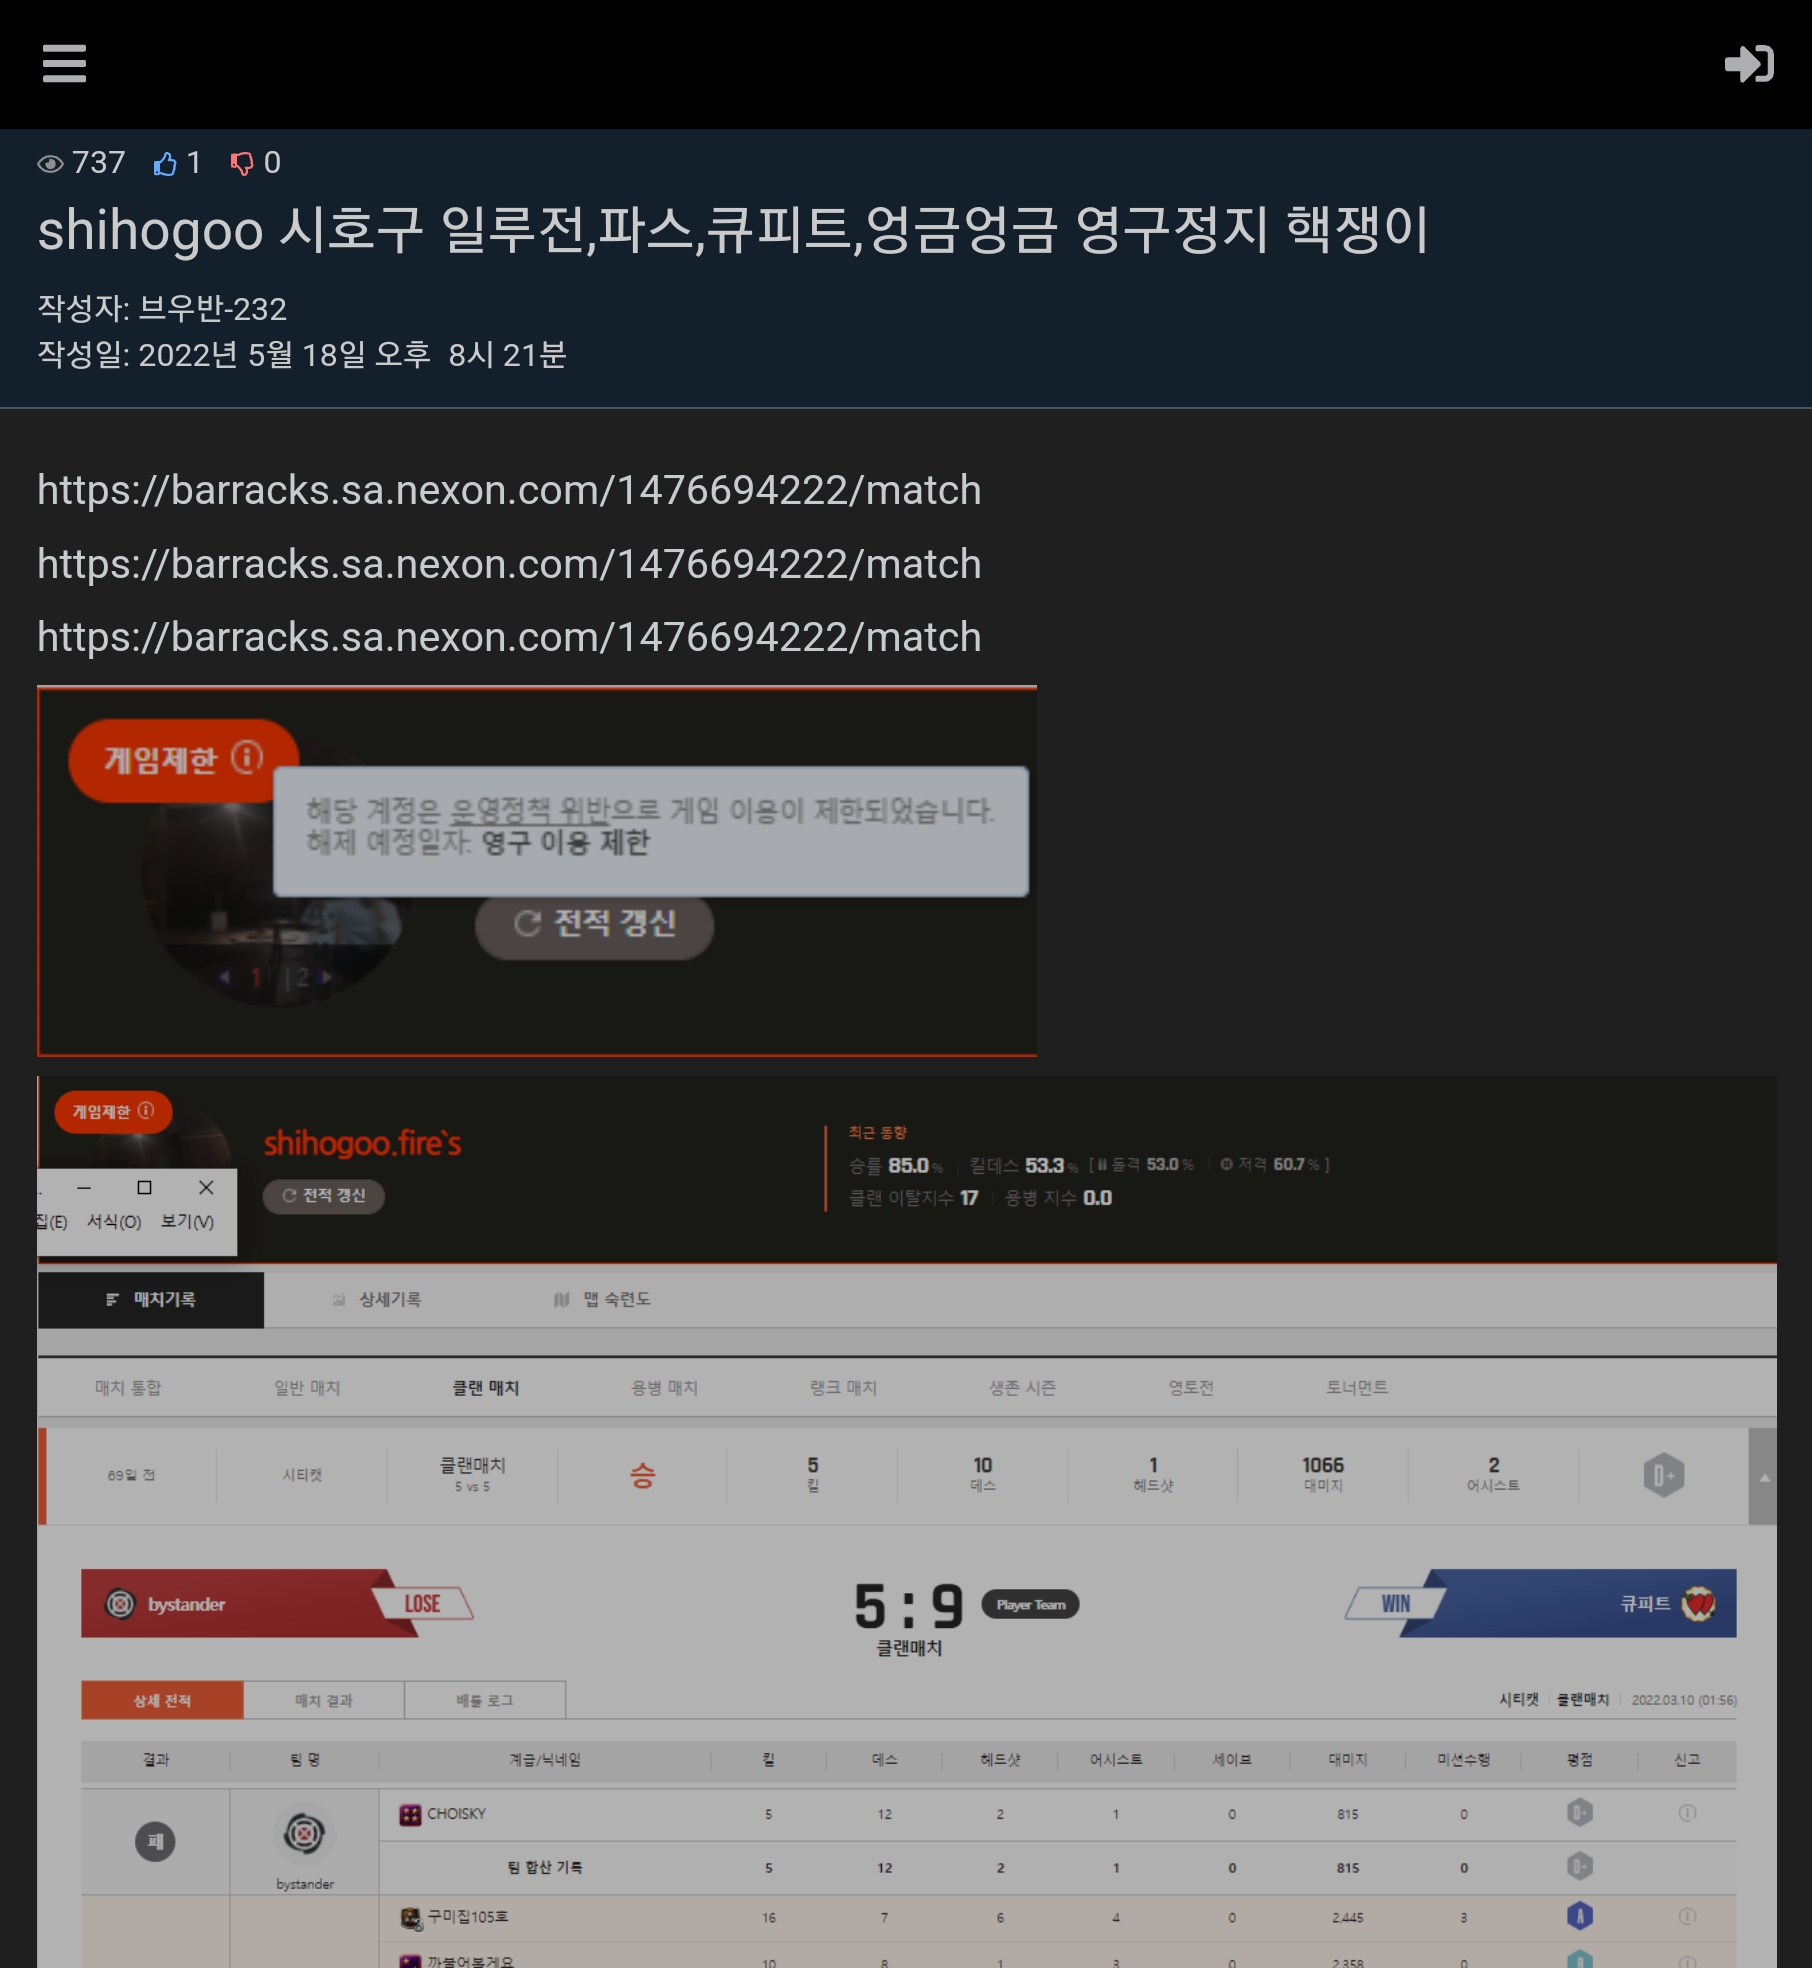Open the 매치 결과 sub-tab
The image size is (1812, 1968).
[x=324, y=1700]
